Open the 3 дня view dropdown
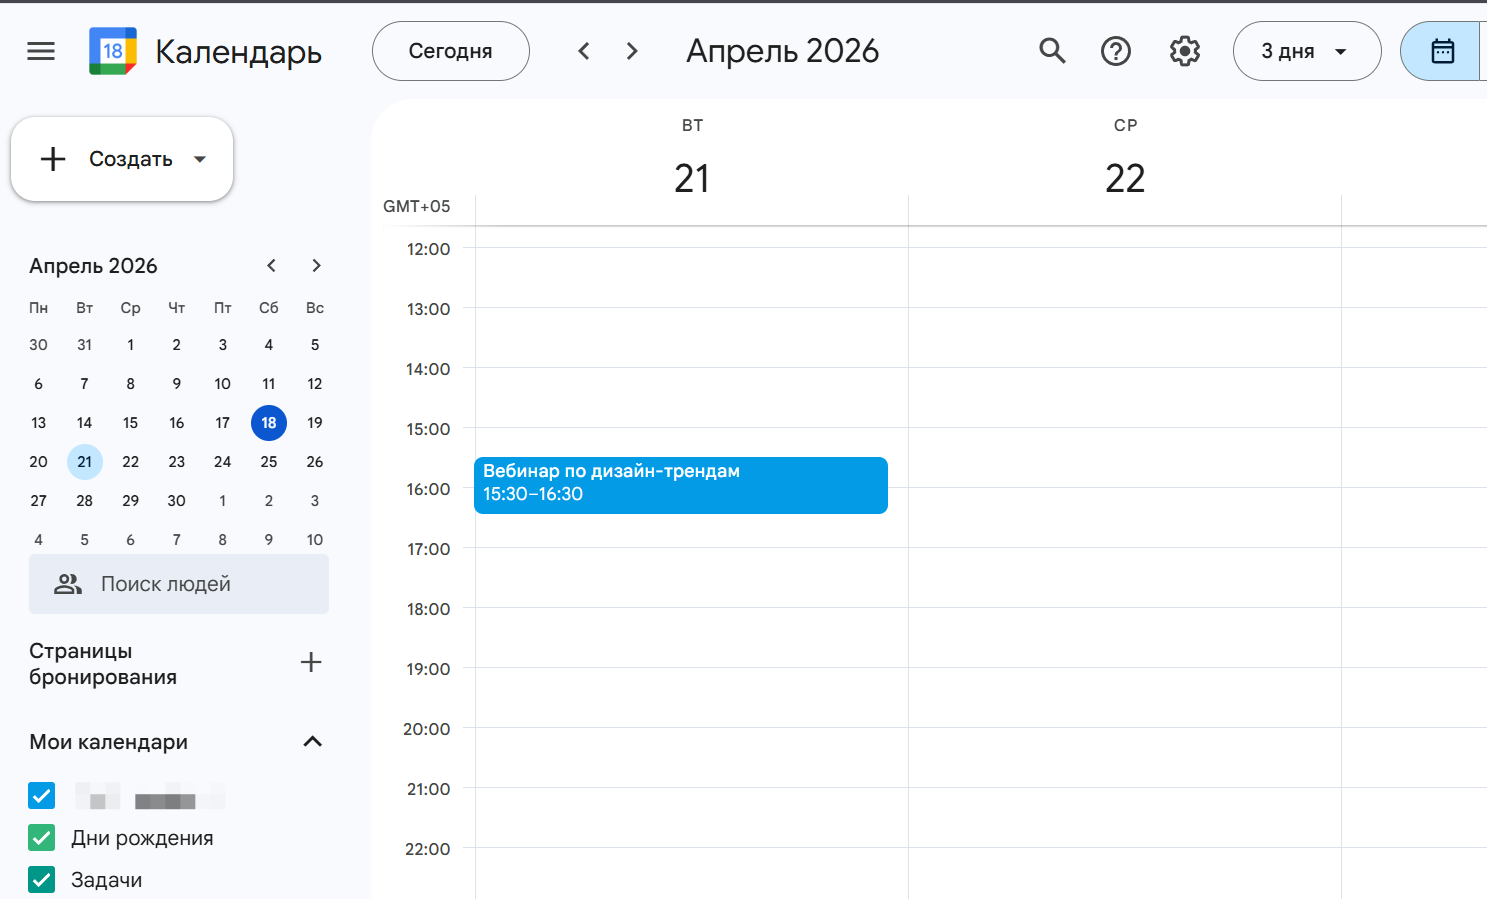The width and height of the screenshot is (1487, 899). coord(1307,51)
